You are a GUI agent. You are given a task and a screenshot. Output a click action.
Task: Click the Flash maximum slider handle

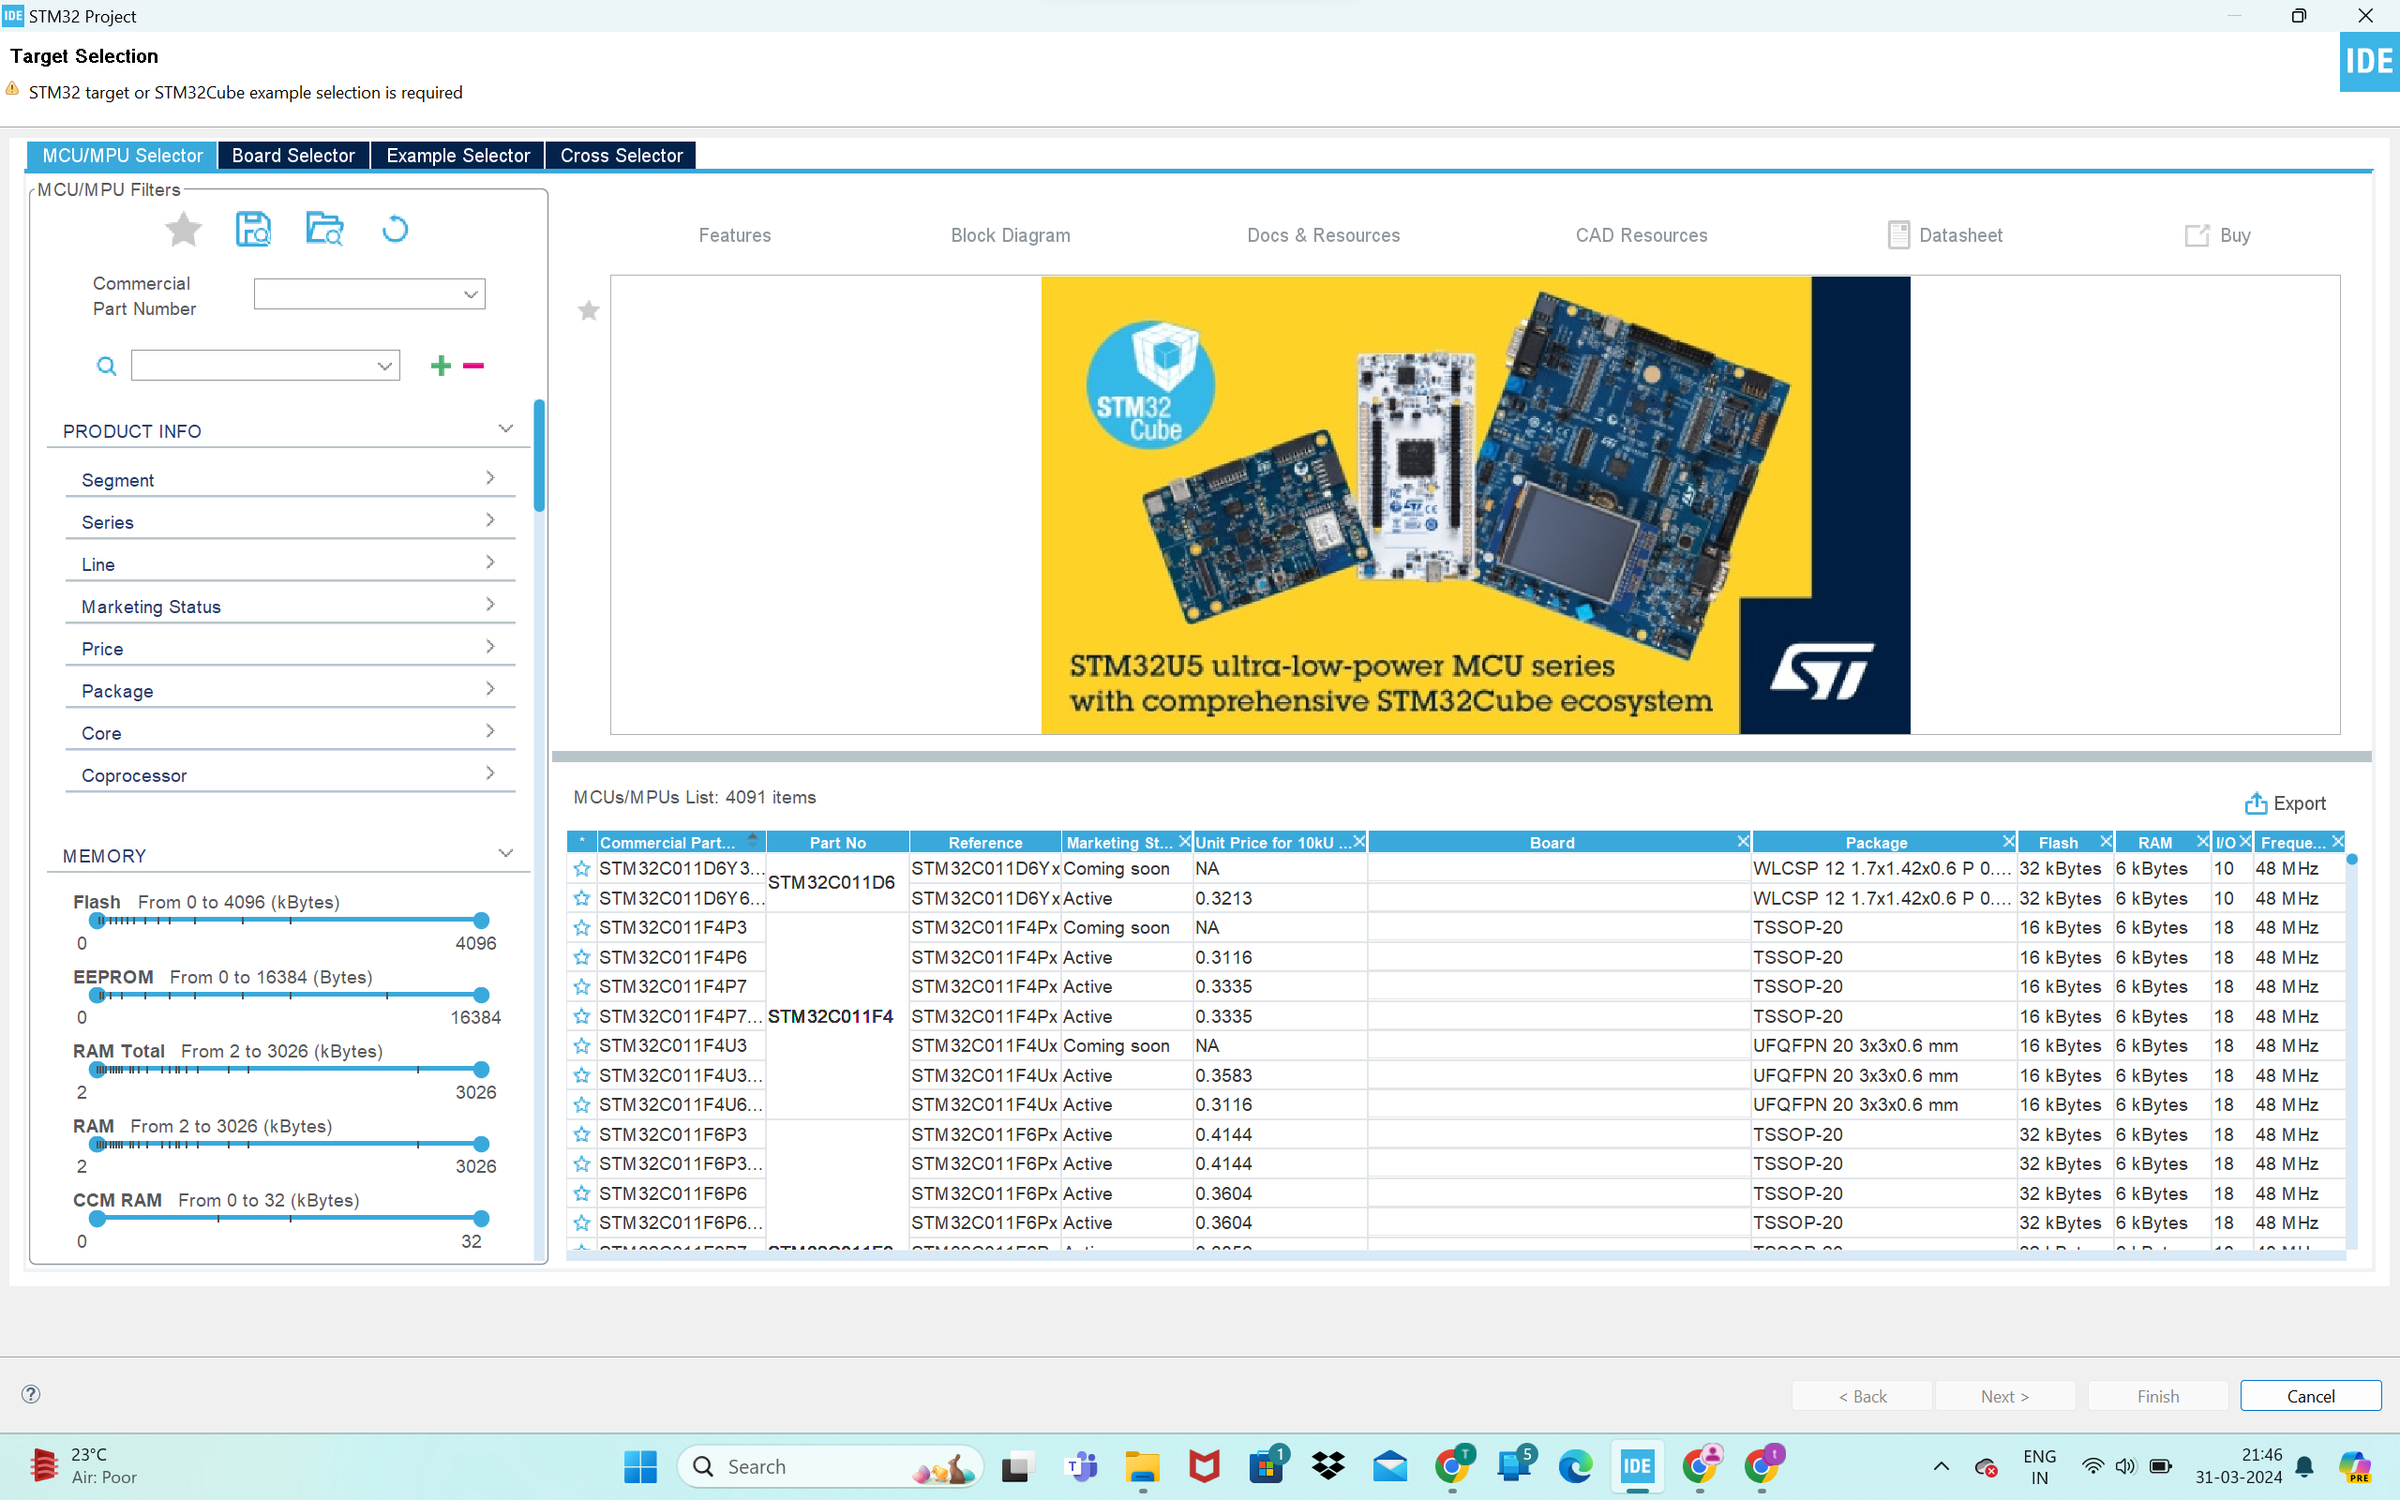point(481,920)
